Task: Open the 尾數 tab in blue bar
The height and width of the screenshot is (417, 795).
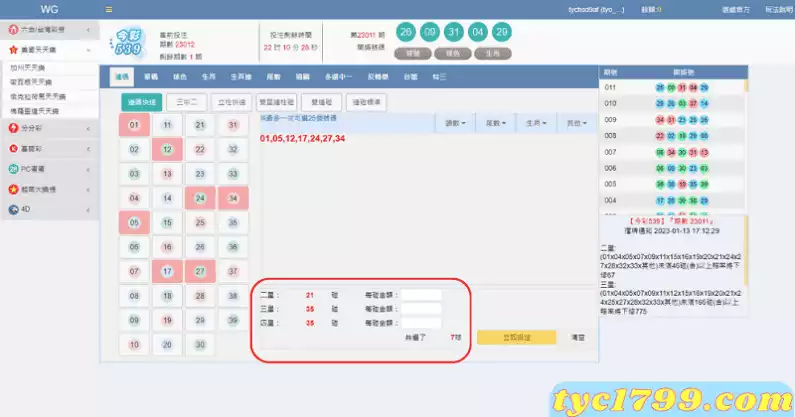Action: tap(274, 77)
